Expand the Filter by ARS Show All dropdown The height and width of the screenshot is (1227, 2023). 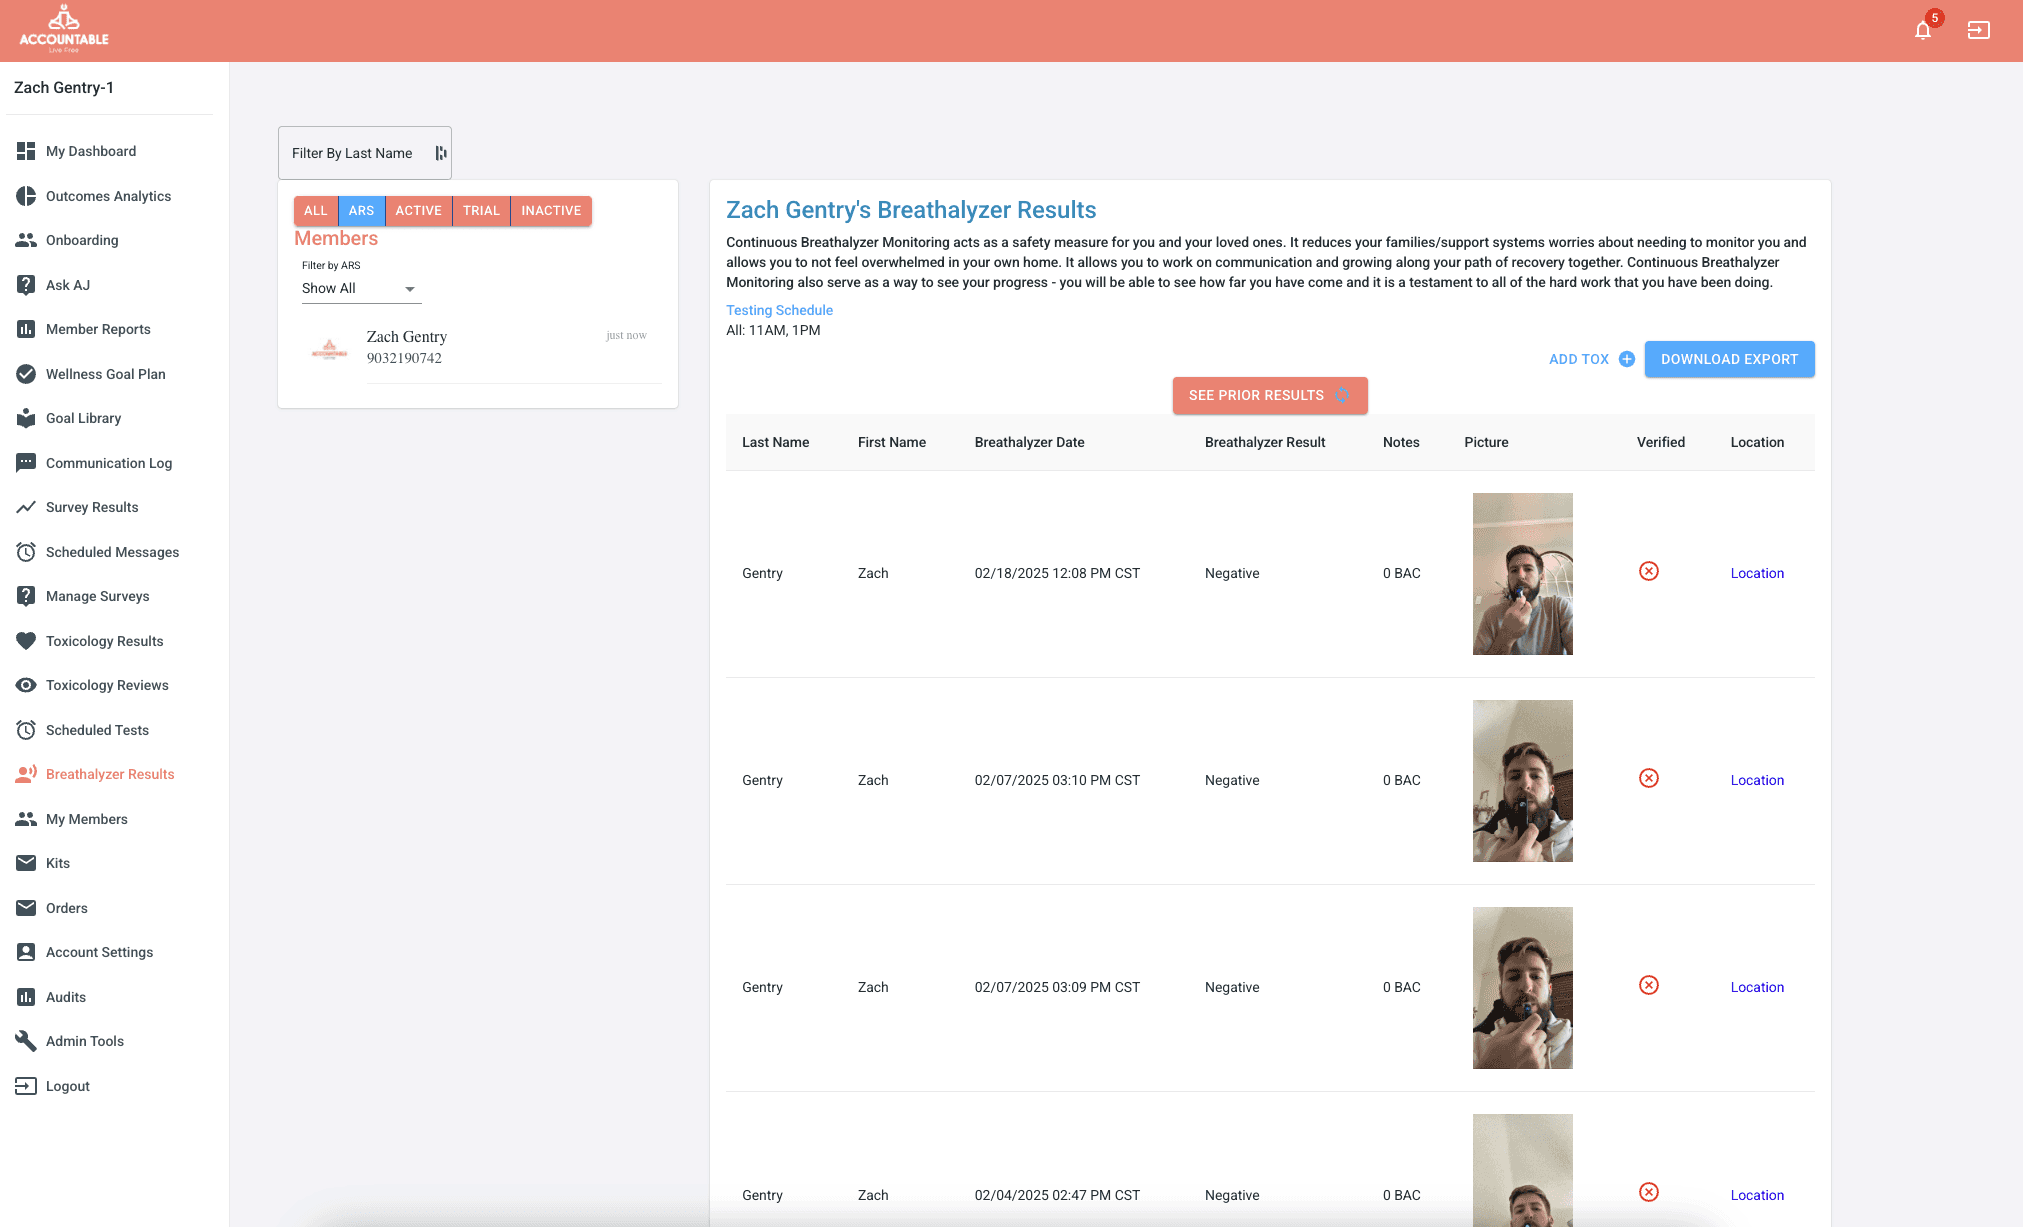(x=360, y=288)
